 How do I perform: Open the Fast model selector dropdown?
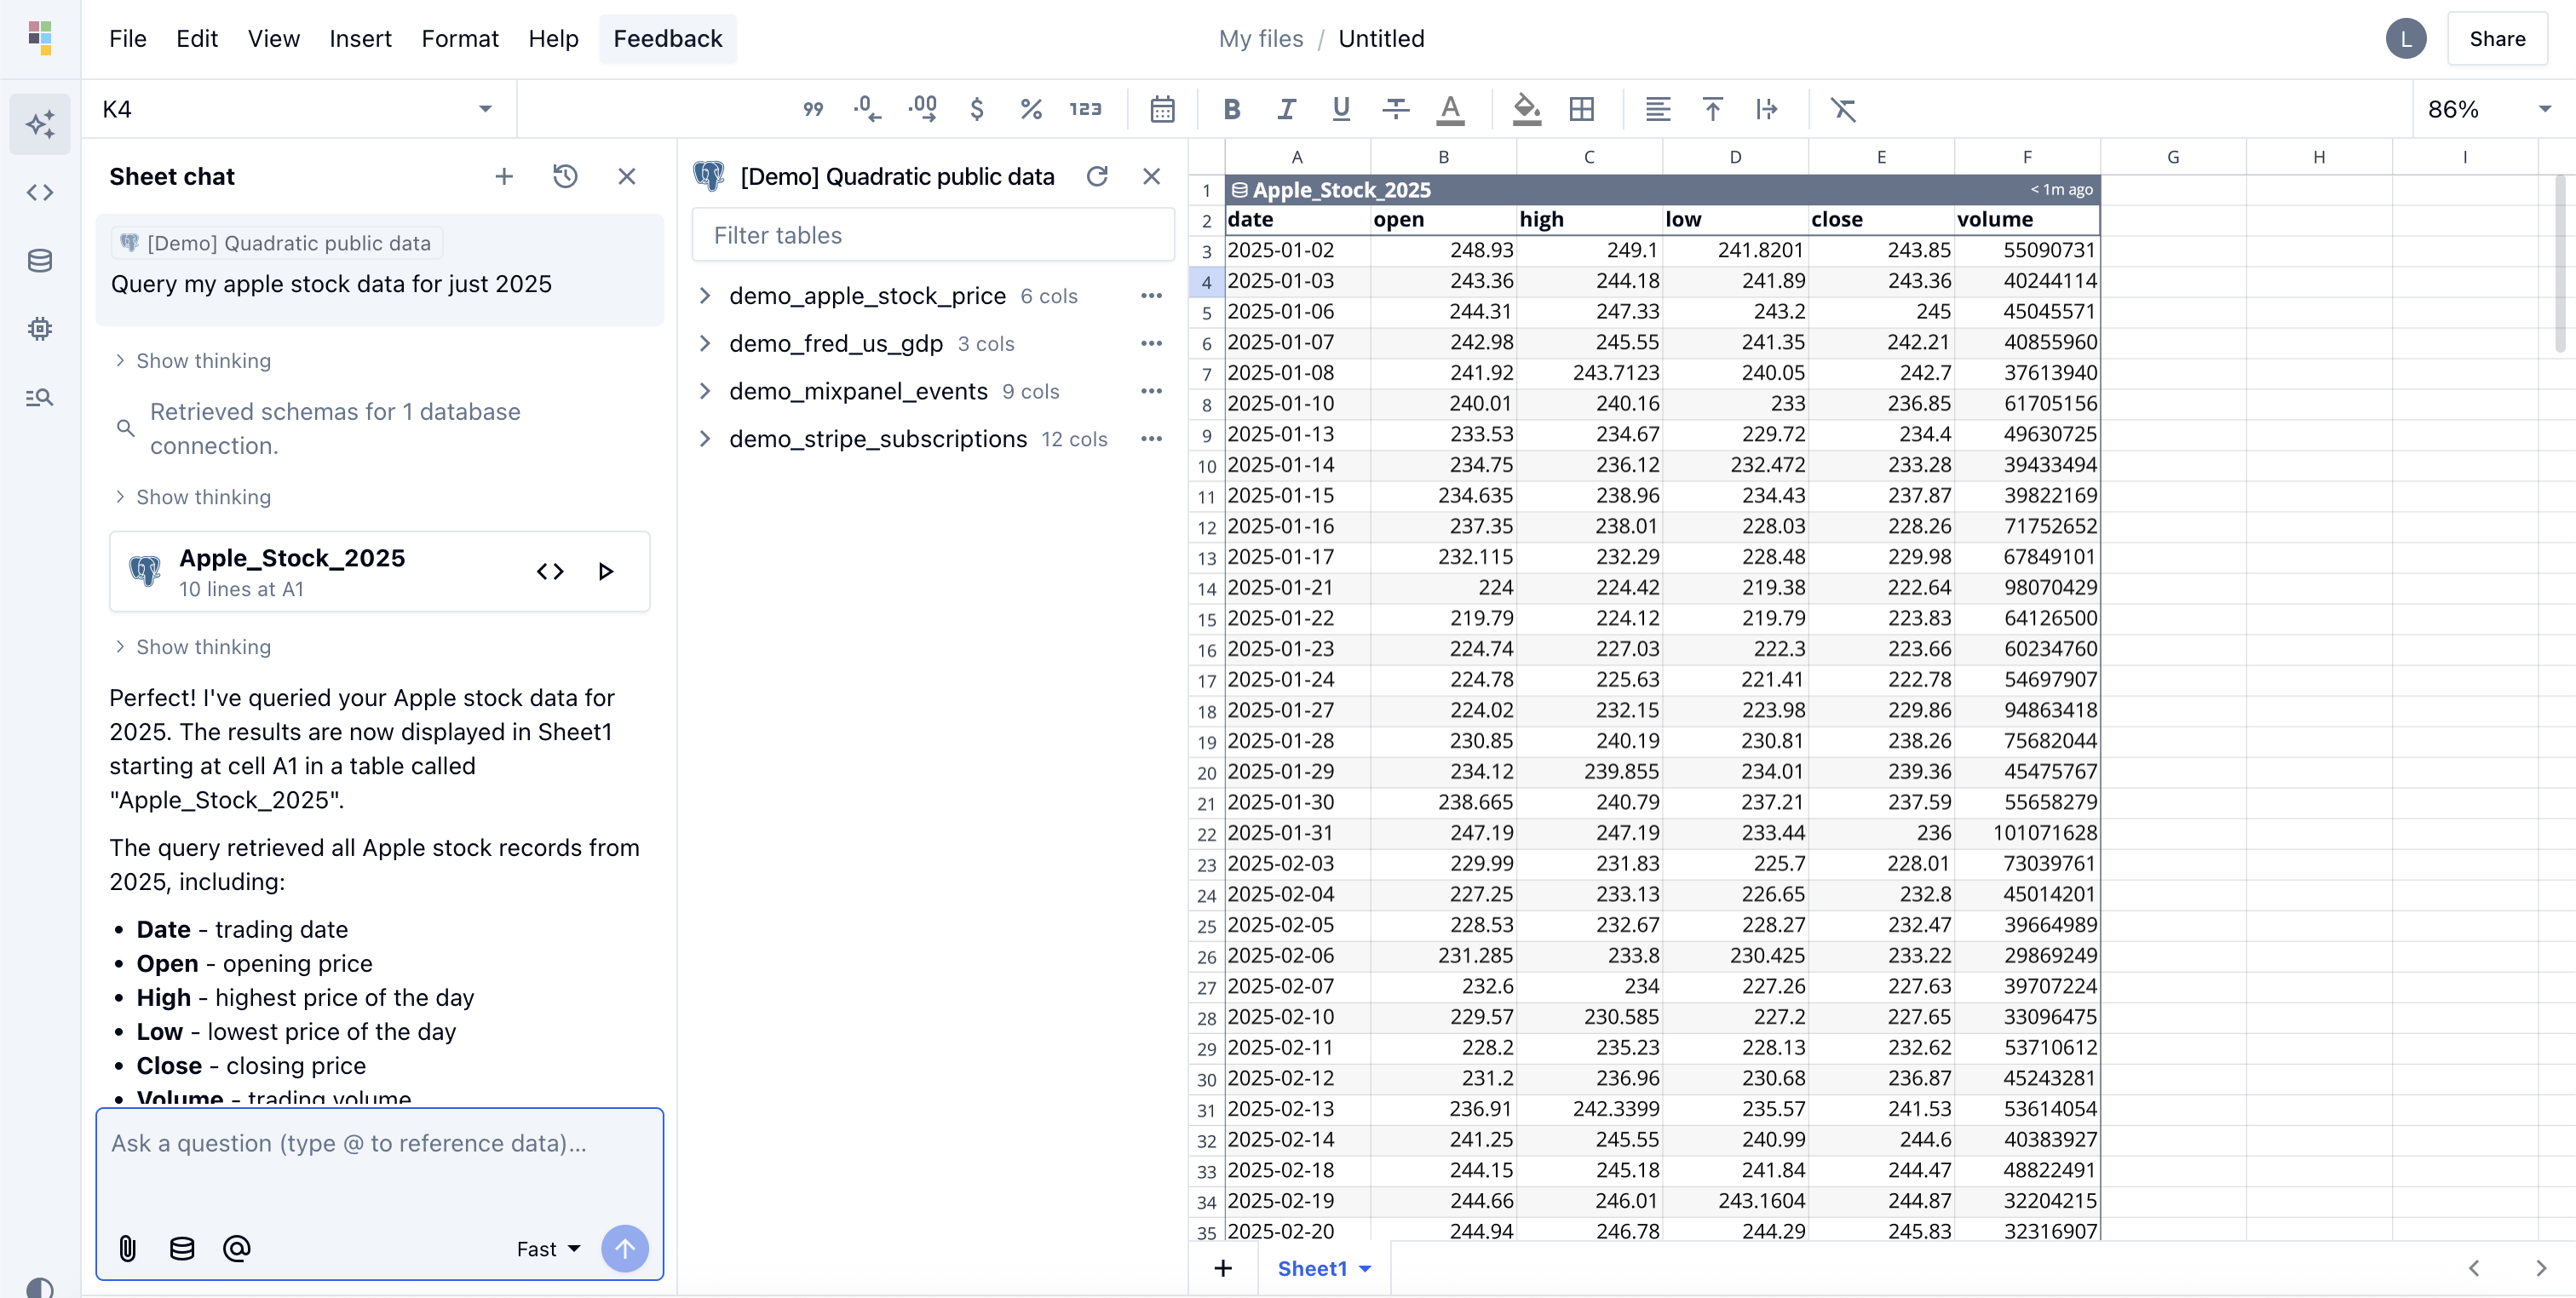tap(547, 1248)
